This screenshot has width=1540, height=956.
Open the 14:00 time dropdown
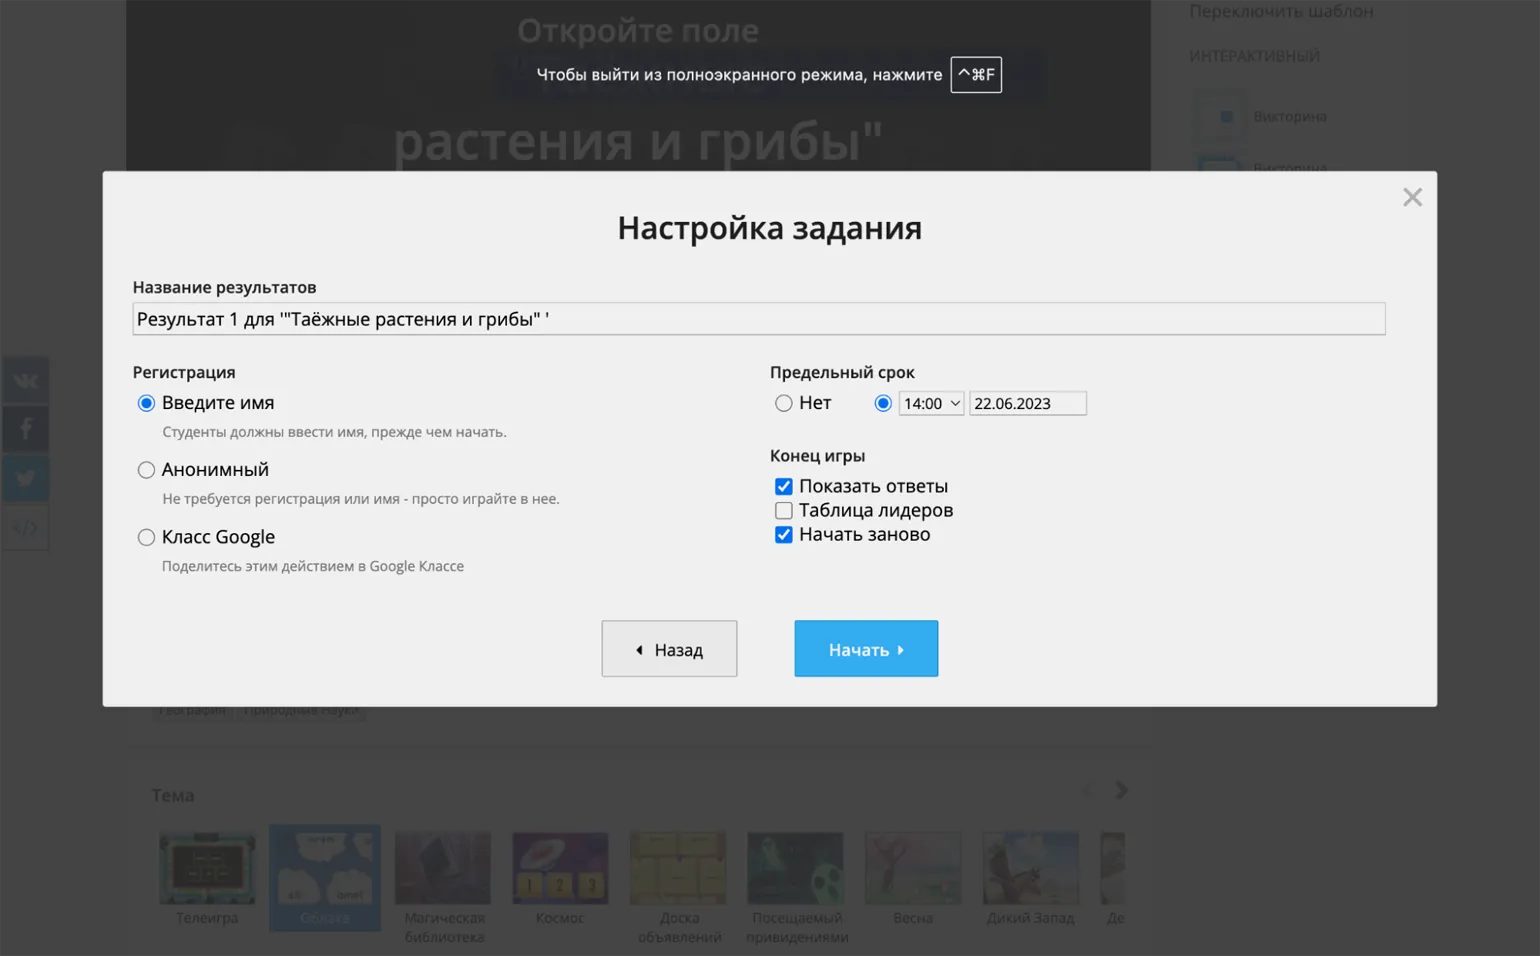tap(930, 403)
